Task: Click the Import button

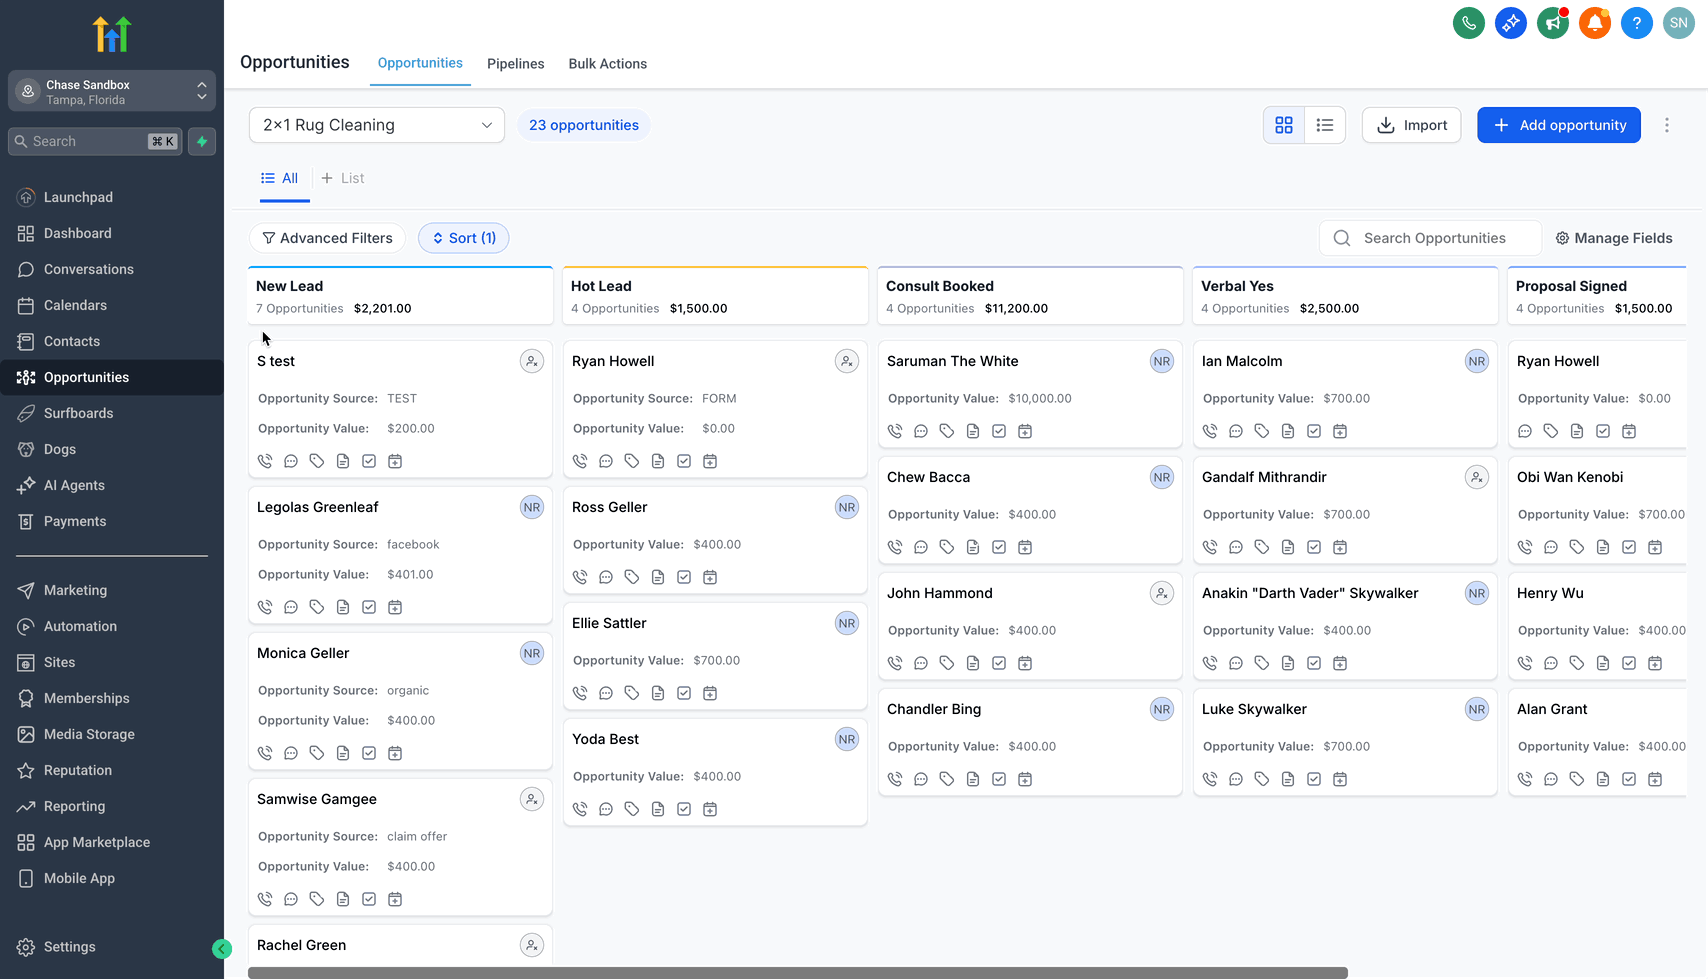Action: (x=1411, y=125)
